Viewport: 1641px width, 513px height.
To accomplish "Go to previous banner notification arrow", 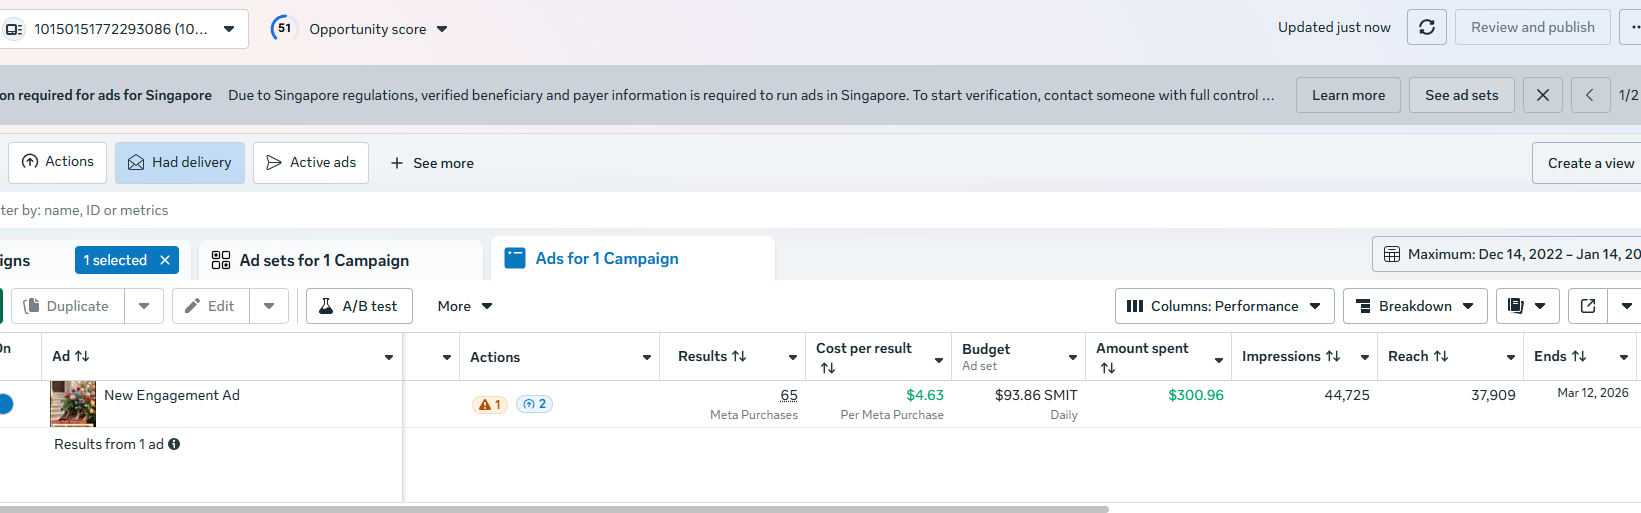I will [1590, 95].
